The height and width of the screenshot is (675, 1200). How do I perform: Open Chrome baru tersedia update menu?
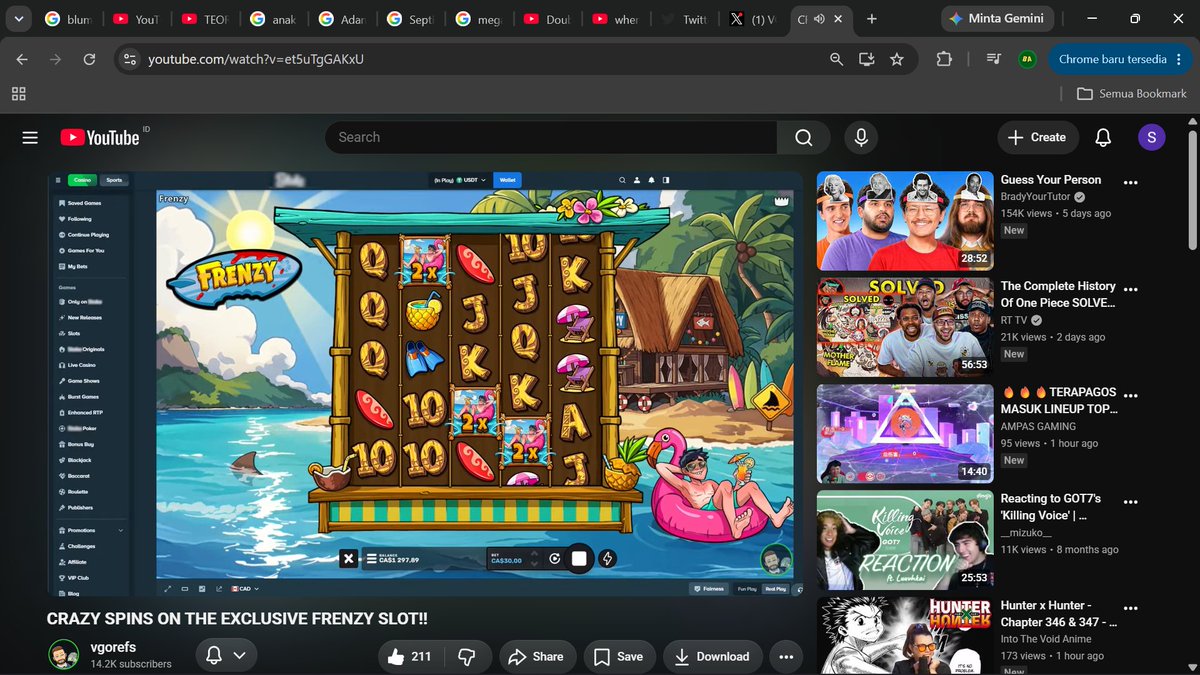(1119, 59)
